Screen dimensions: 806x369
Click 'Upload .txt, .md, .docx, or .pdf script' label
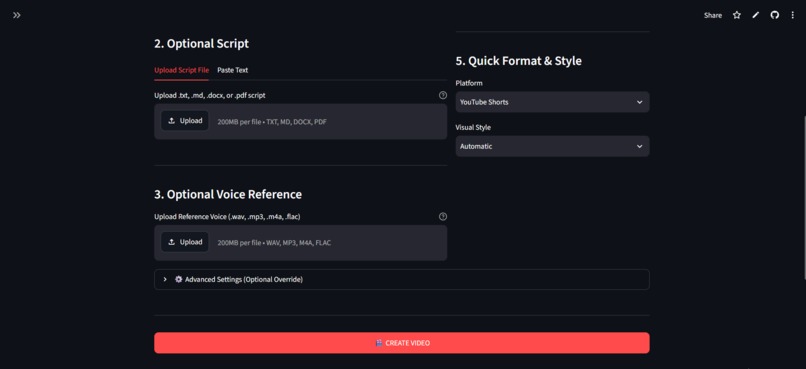click(x=210, y=96)
